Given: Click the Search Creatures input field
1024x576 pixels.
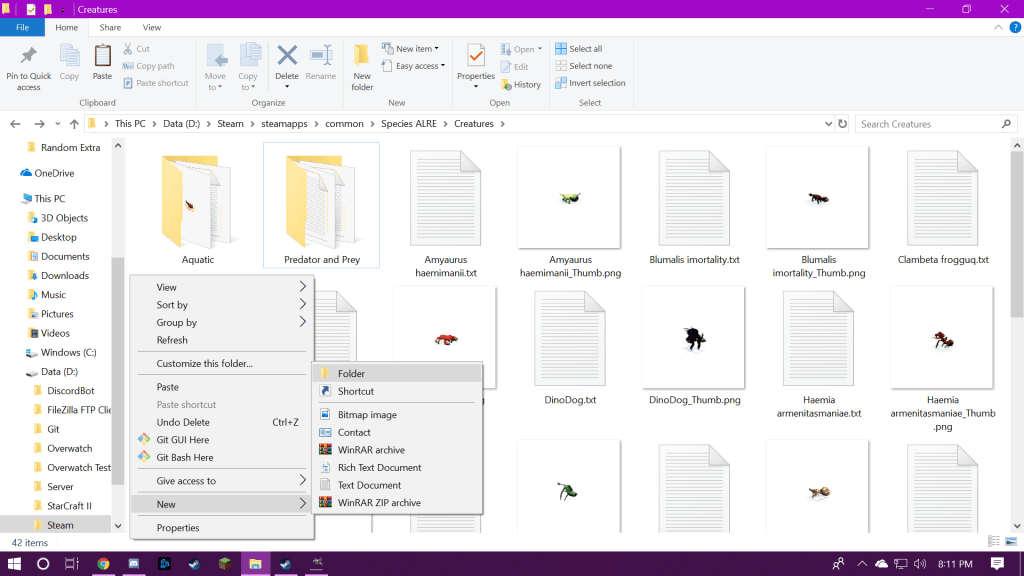Looking at the screenshot, I should 930,124.
